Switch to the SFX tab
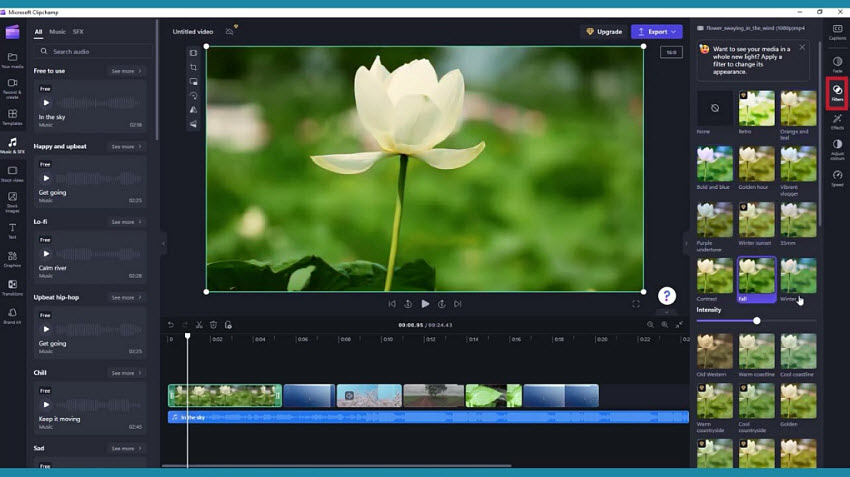 click(x=78, y=31)
